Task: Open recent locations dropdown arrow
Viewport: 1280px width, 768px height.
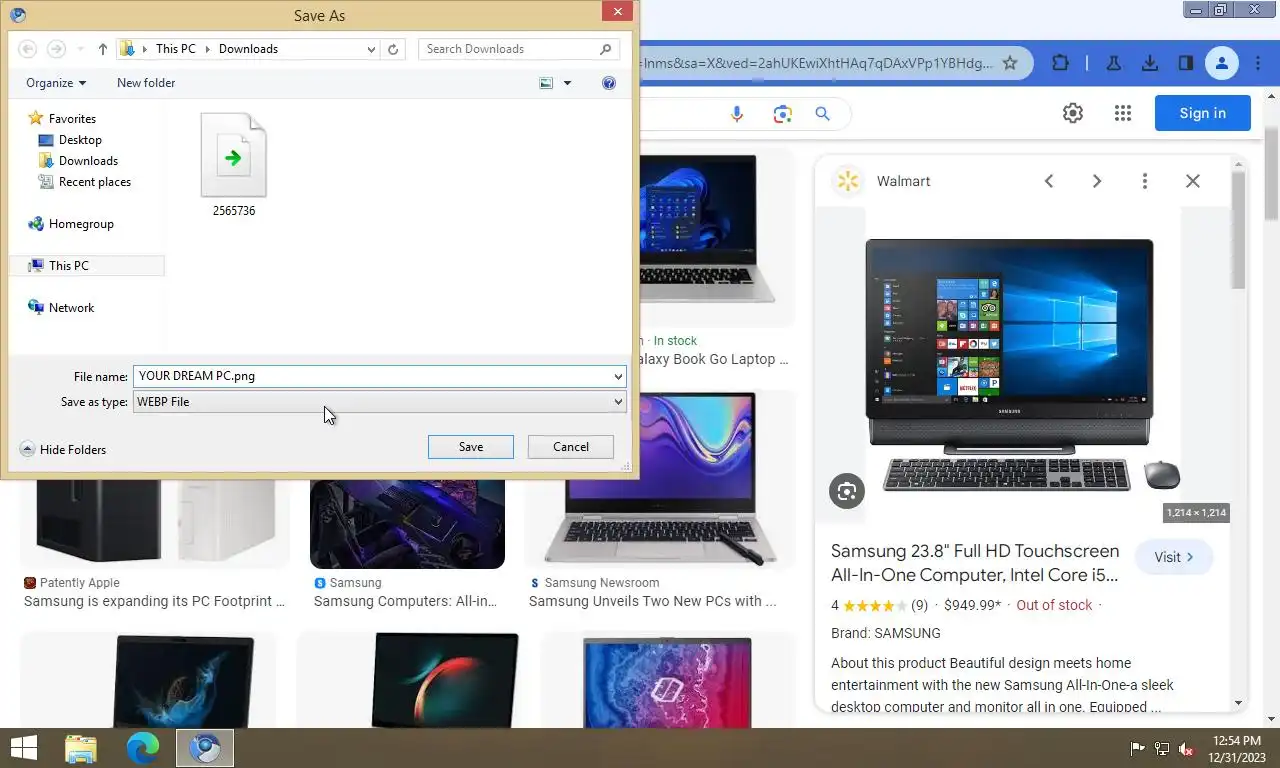Action: coord(79,49)
